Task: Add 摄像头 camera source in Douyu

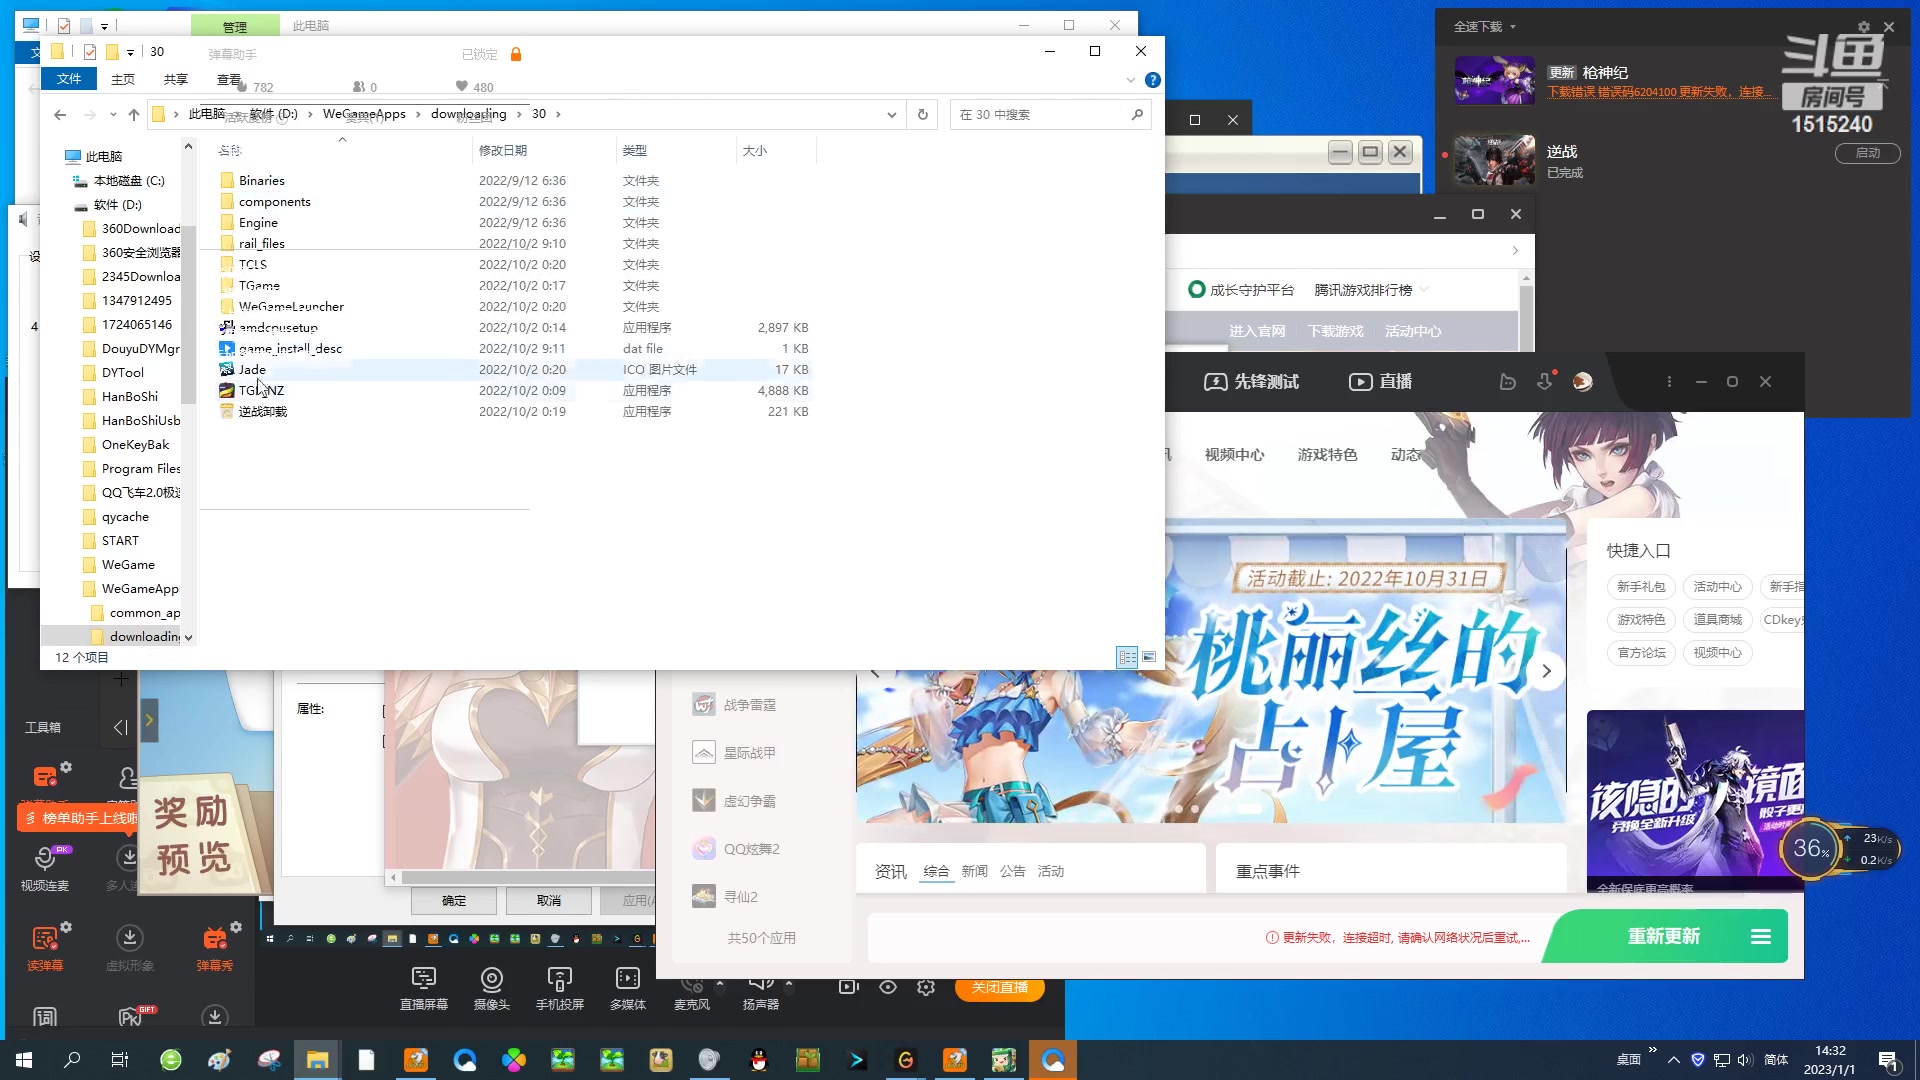Action: [491, 988]
